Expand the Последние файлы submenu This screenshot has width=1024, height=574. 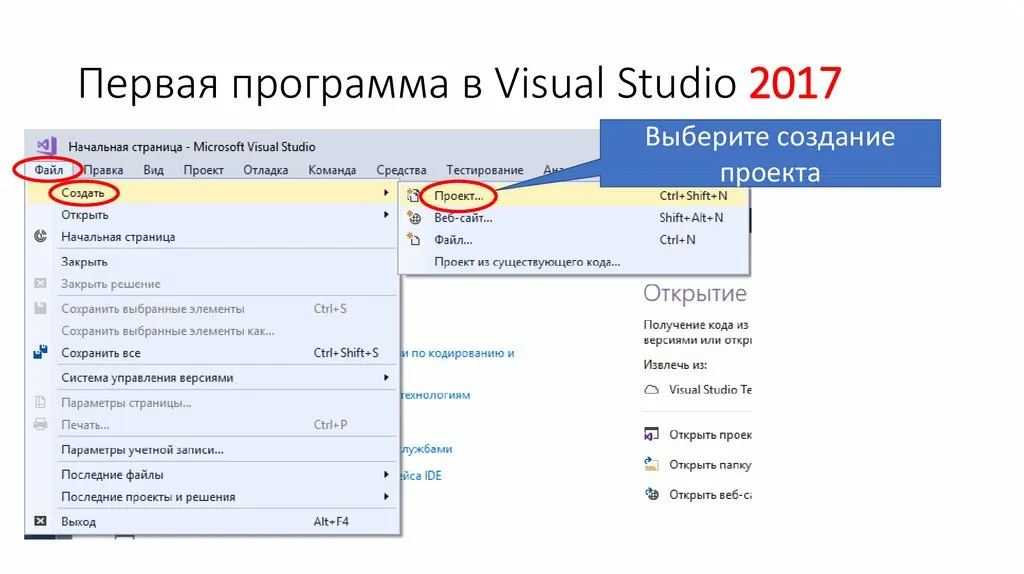pos(386,474)
